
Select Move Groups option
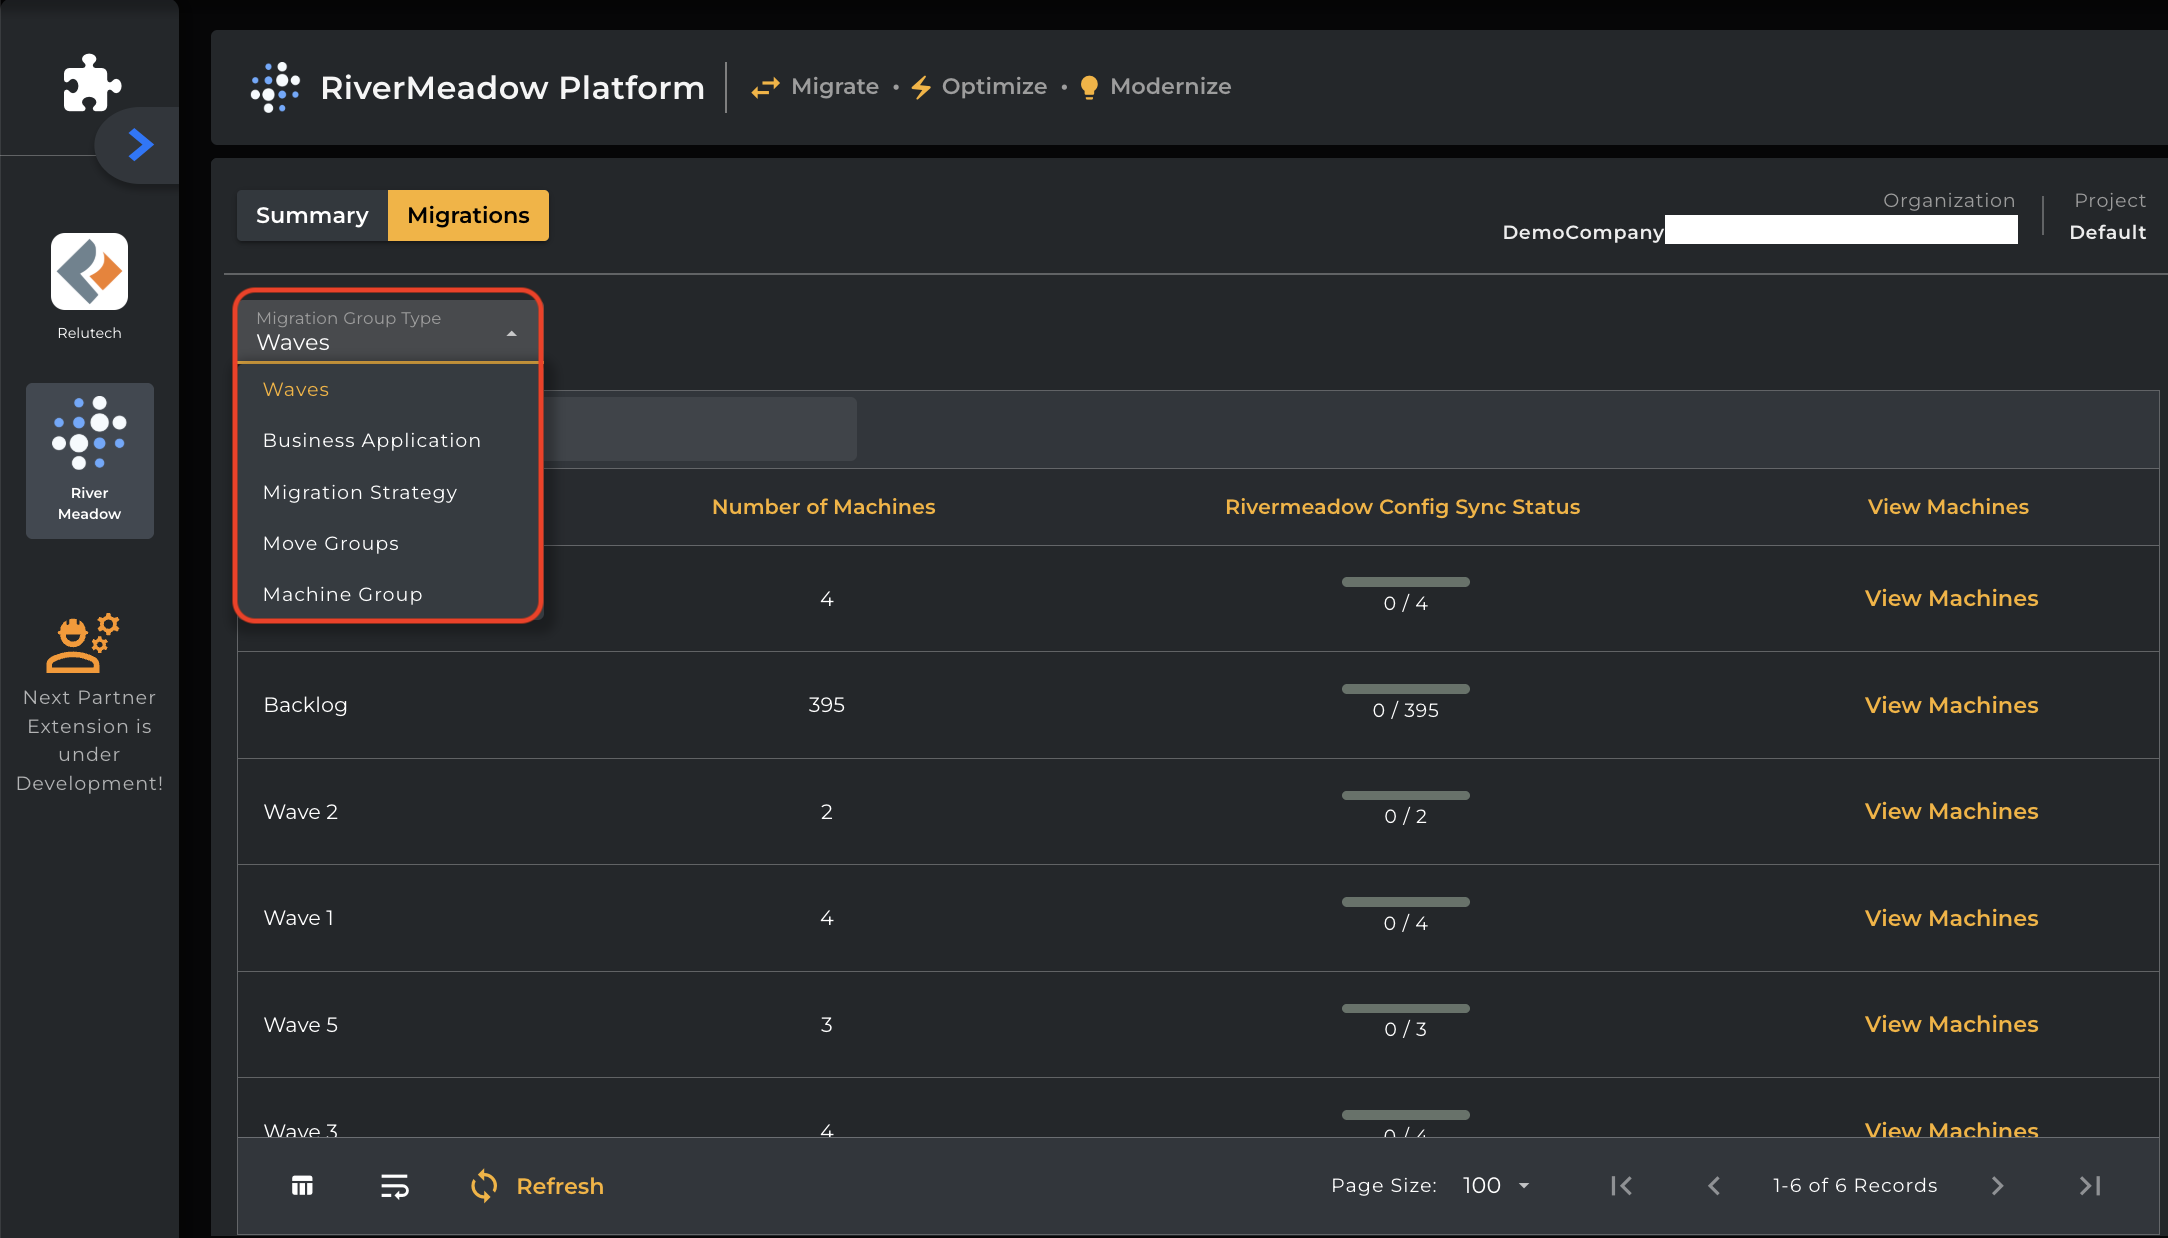coord(331,544)
